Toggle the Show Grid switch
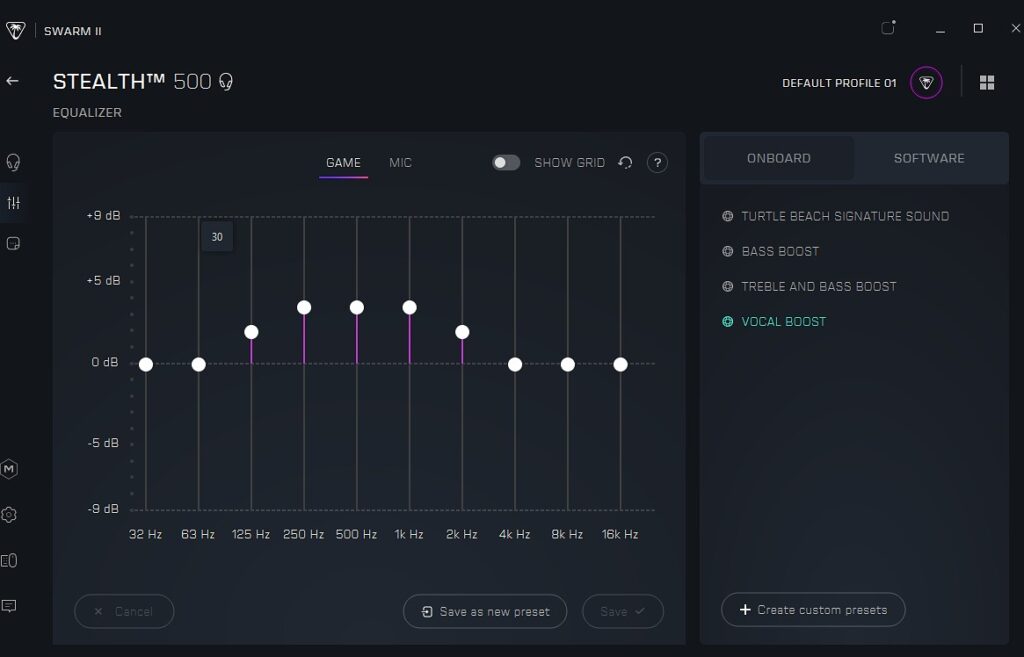The image size is (1024, 657). click(506, 163)
